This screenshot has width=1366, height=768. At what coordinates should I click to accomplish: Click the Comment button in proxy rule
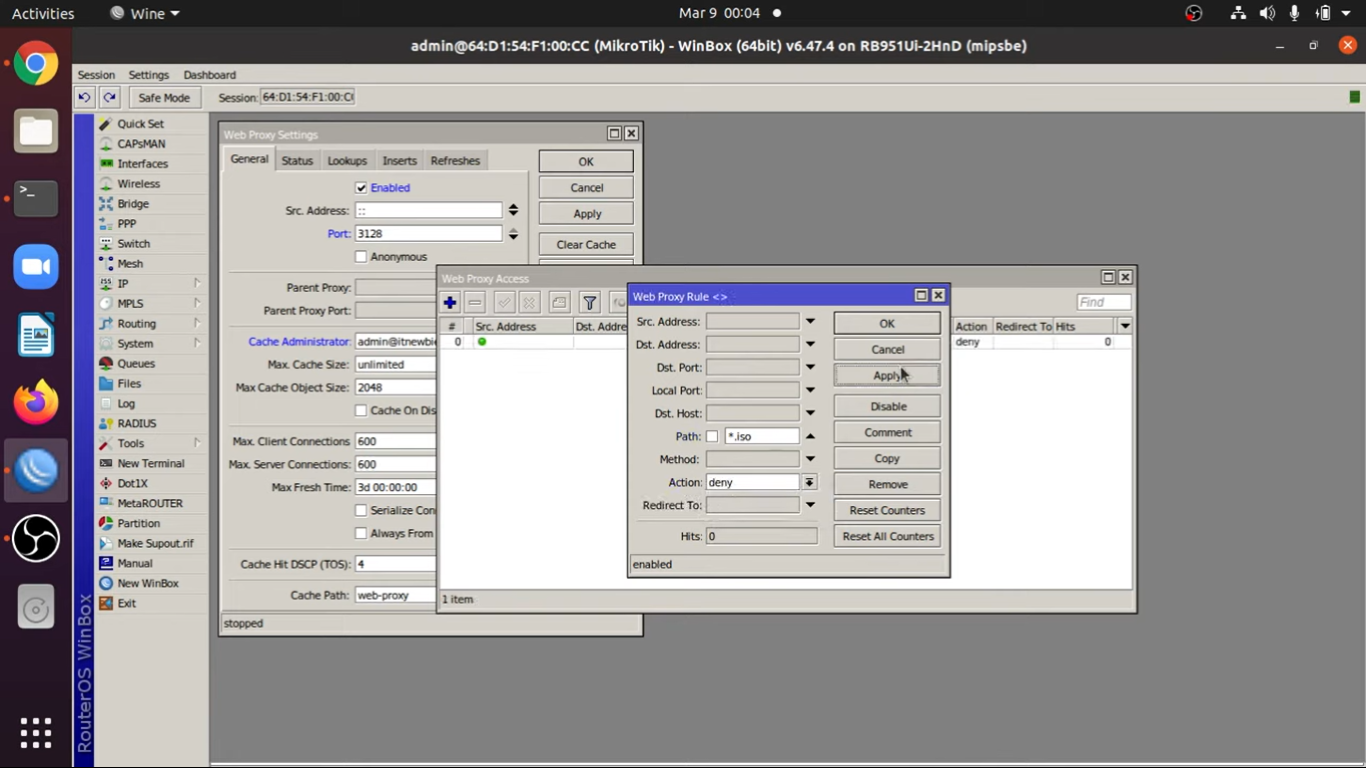(x=887, y=433)
